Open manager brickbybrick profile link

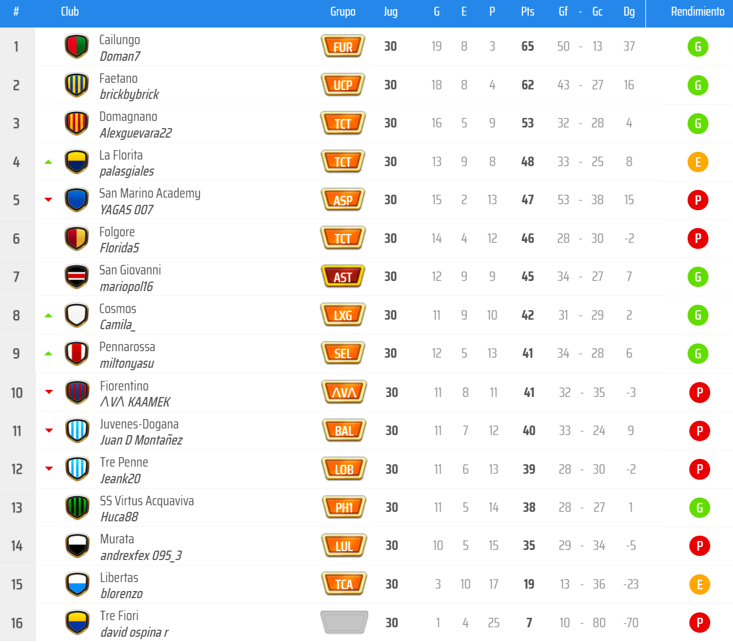pyautogui.click(x=129, y=95)
